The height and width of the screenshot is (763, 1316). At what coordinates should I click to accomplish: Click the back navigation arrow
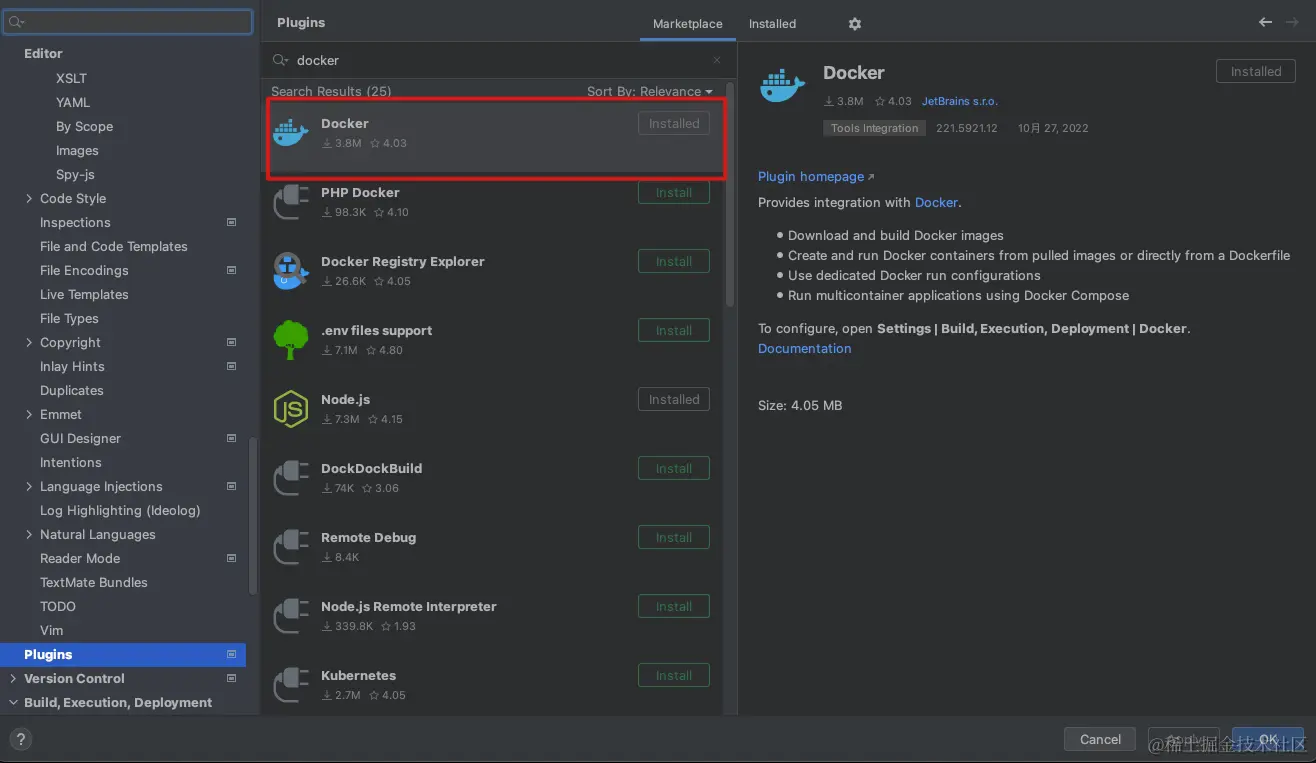(x=1266, y=22)
